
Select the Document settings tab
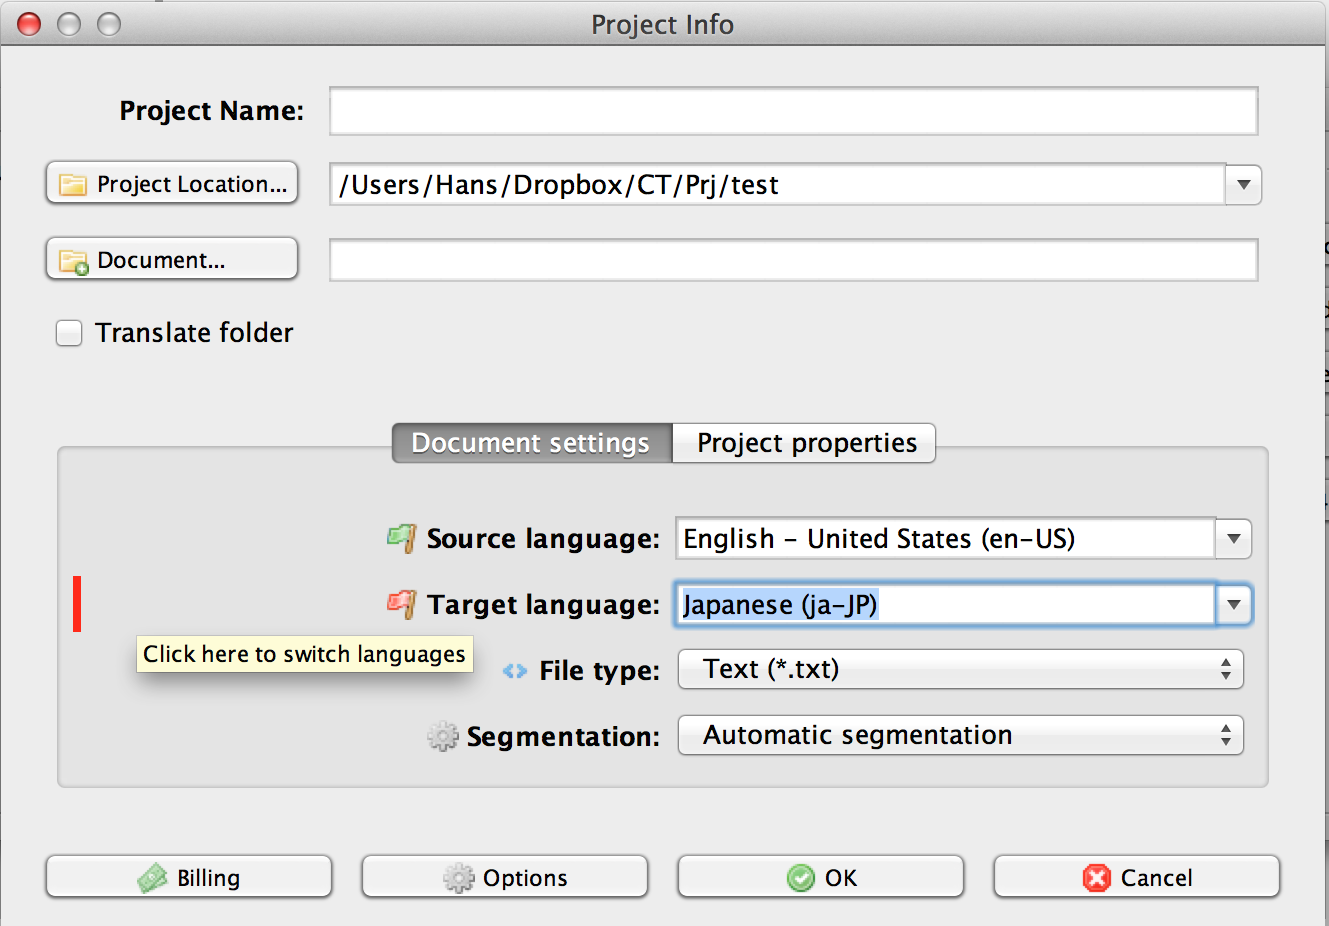click(x=531, y=443)
